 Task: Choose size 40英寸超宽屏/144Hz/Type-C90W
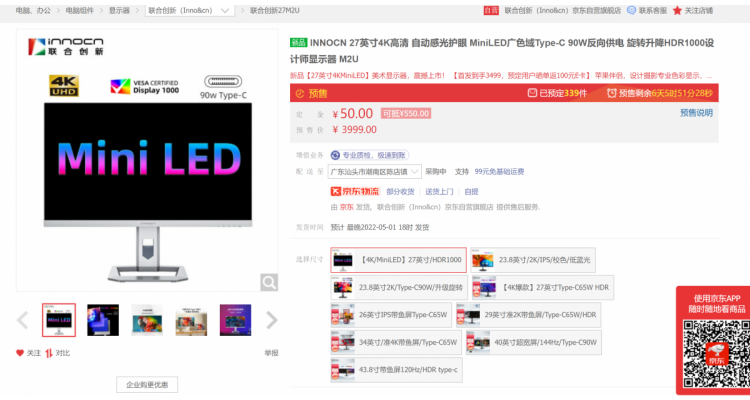533,343
